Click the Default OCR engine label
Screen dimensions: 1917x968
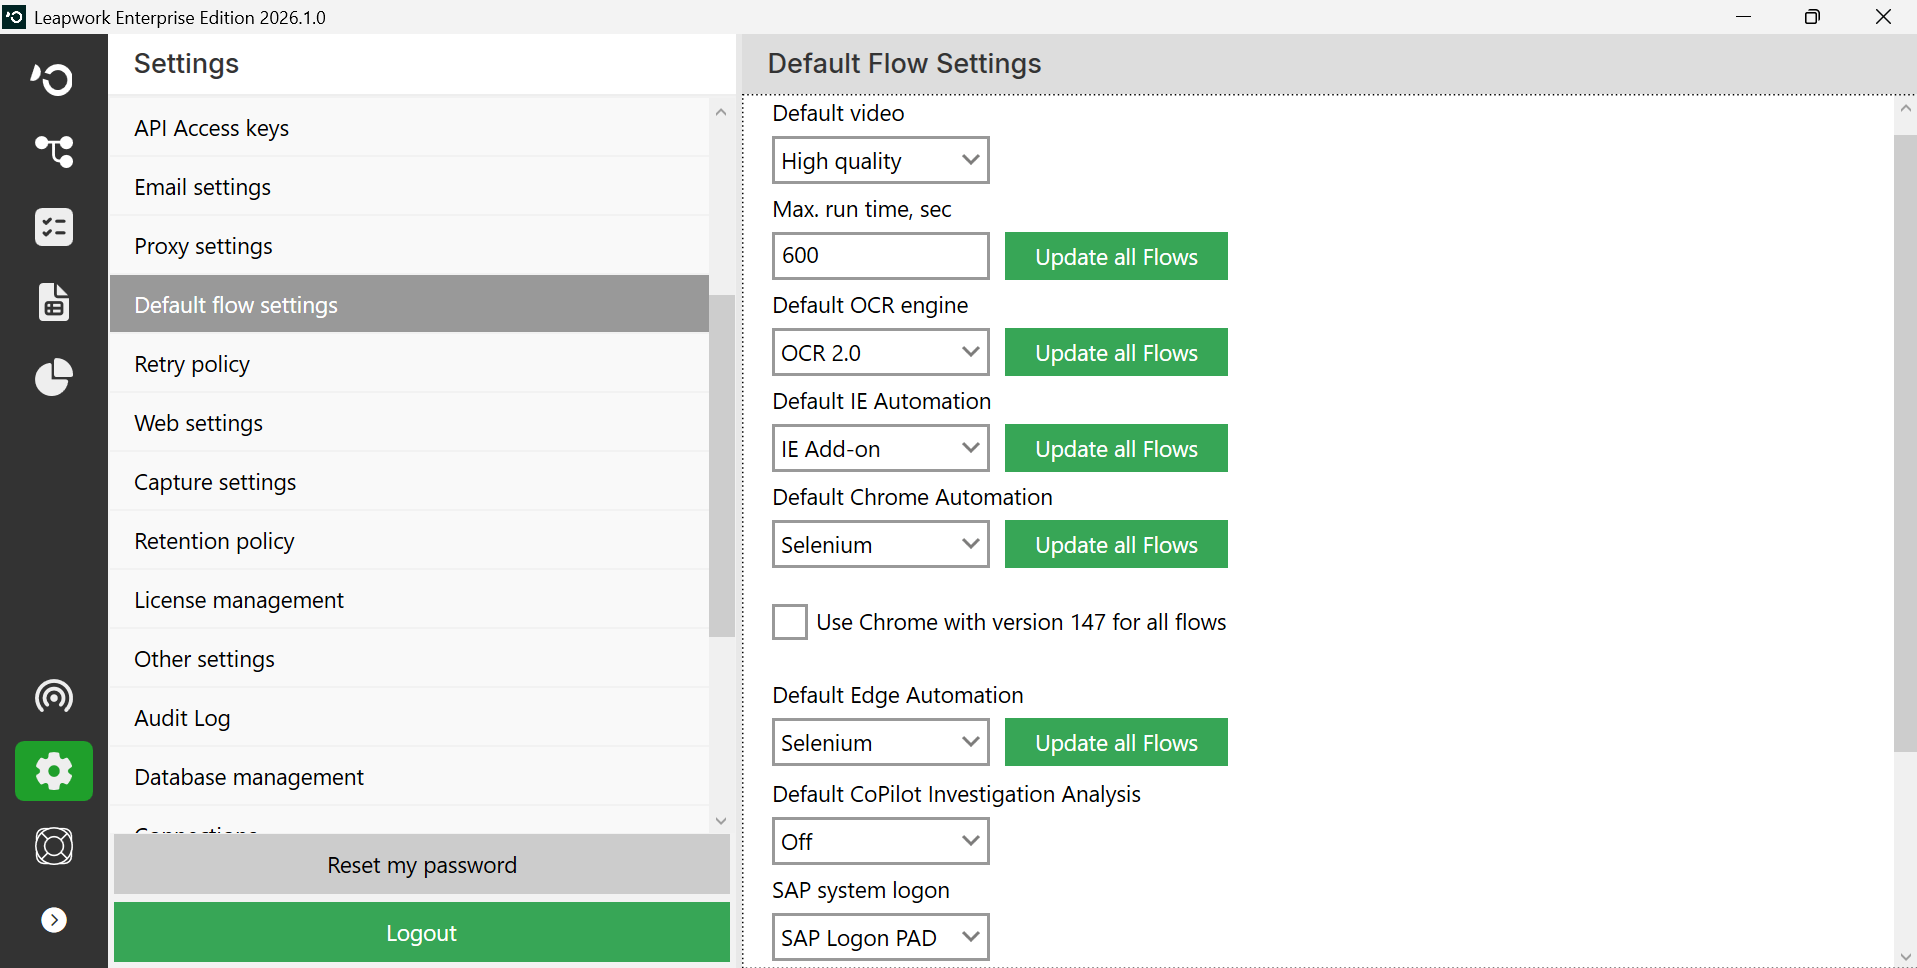[870, 305]
